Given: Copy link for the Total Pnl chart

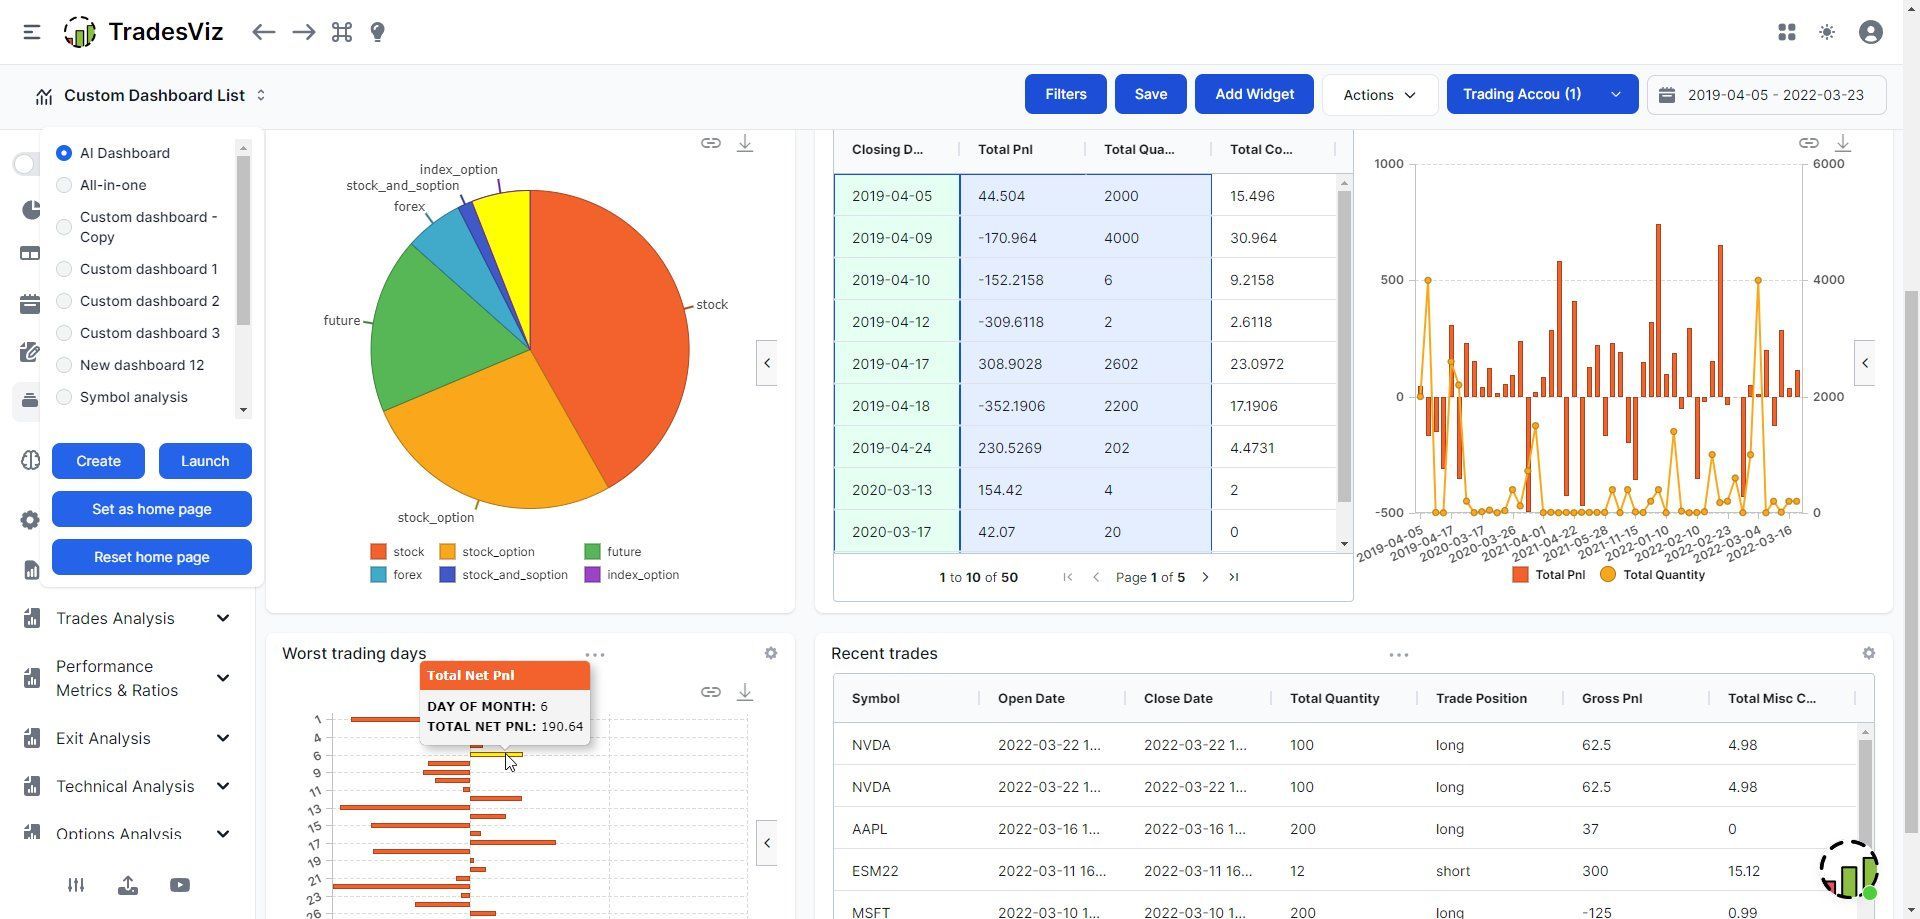Looking at the screenshot, I should click(x=1808, y=143).
